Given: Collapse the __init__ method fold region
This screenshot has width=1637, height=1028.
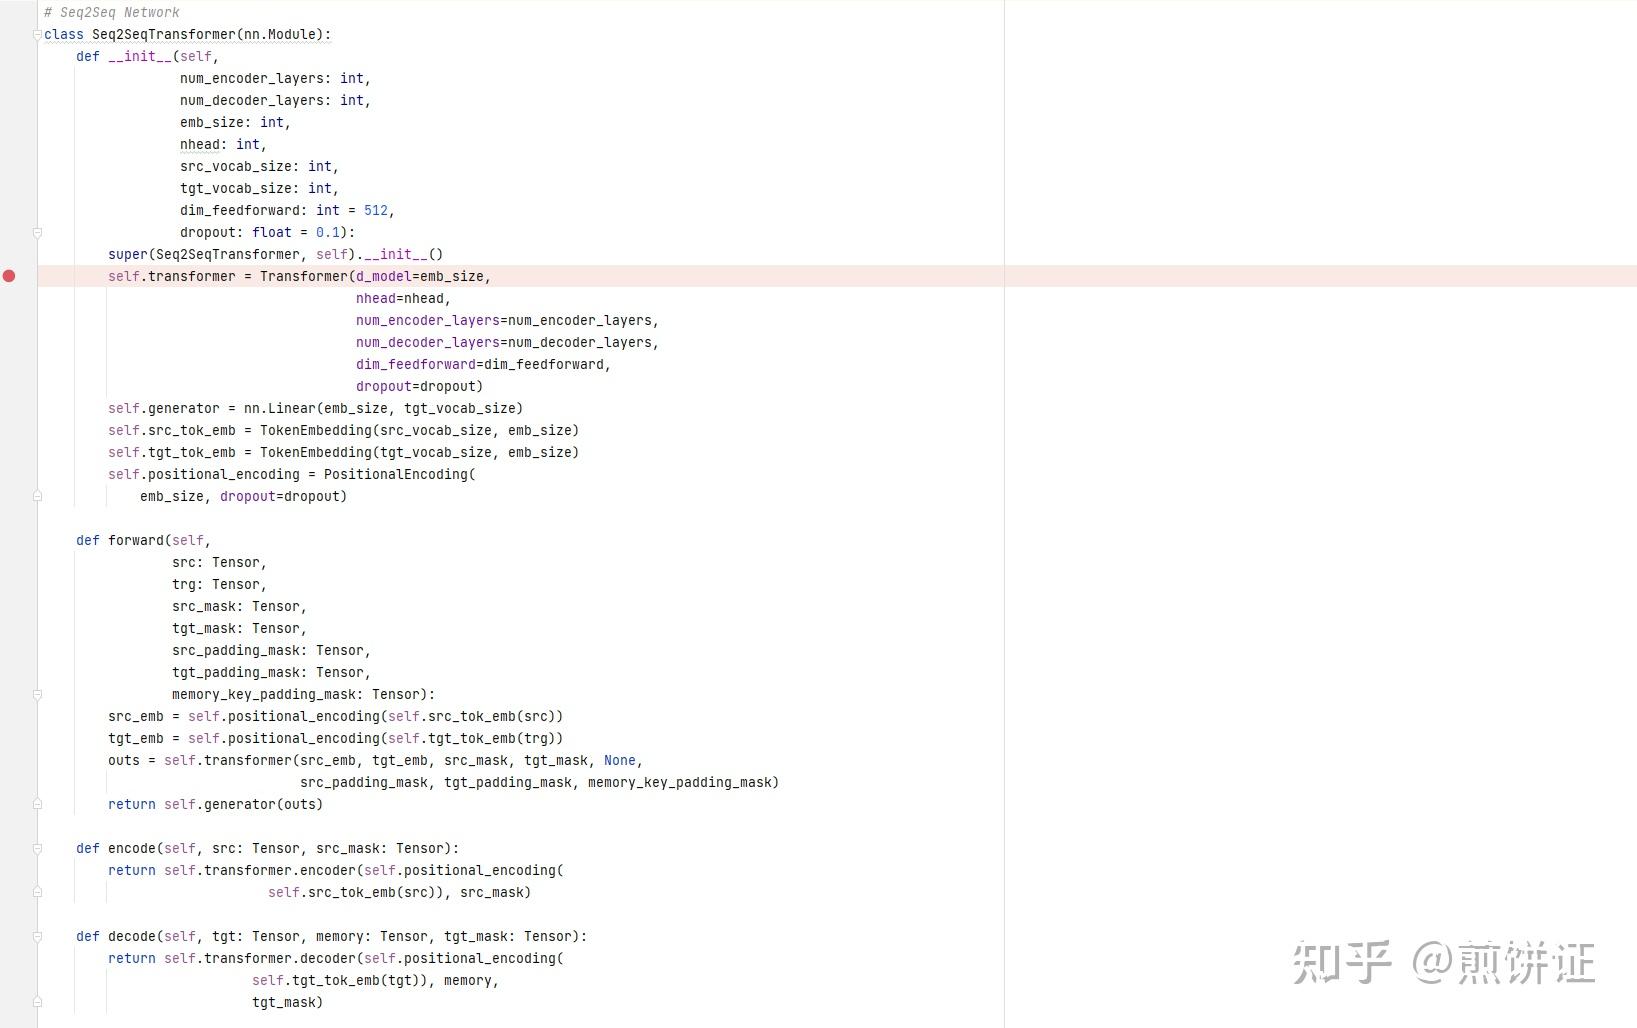Looking at the screenshot, I should pyautogui.click(x=37, y=232).
